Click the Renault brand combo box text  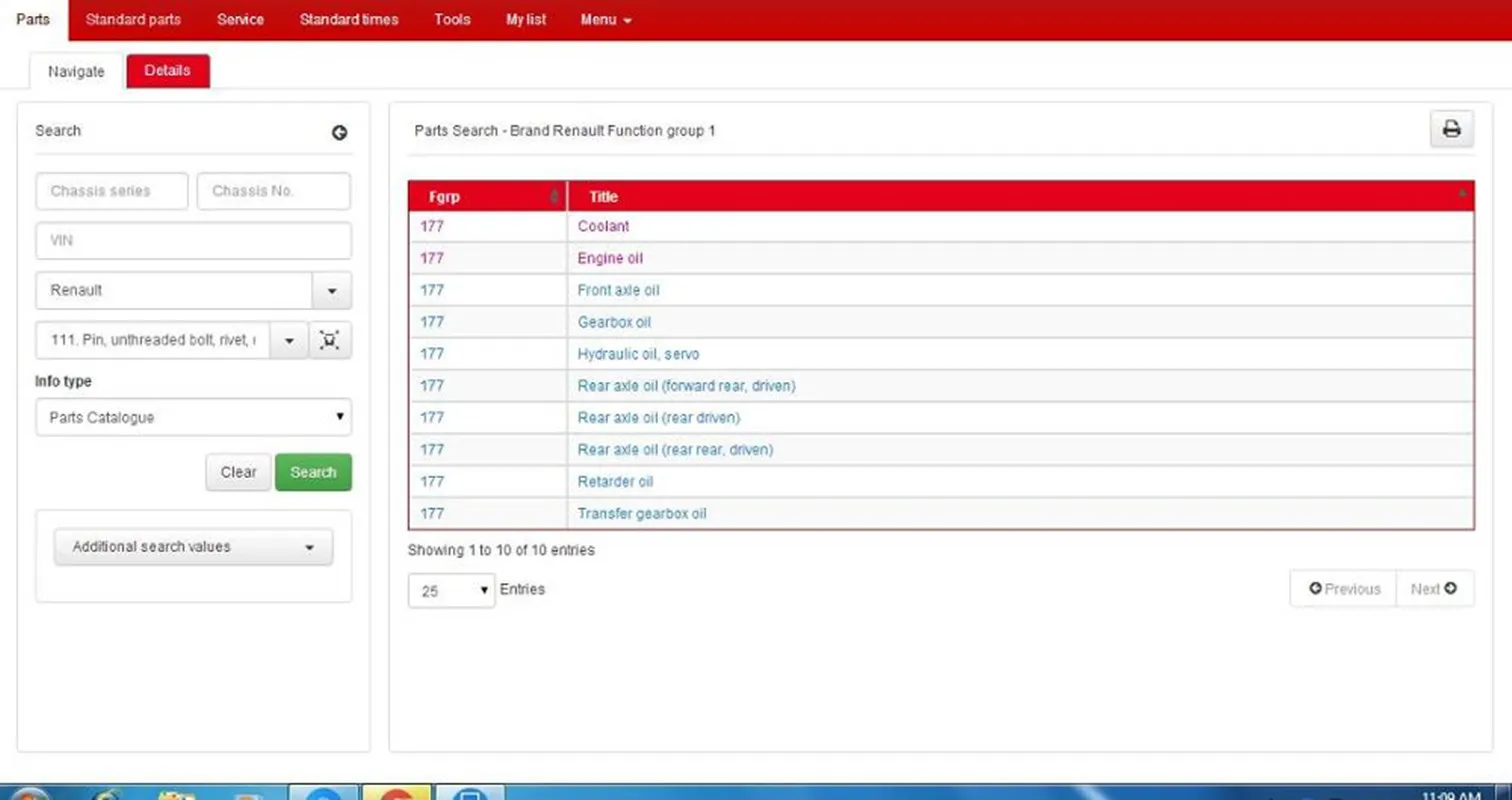point(174,291)
